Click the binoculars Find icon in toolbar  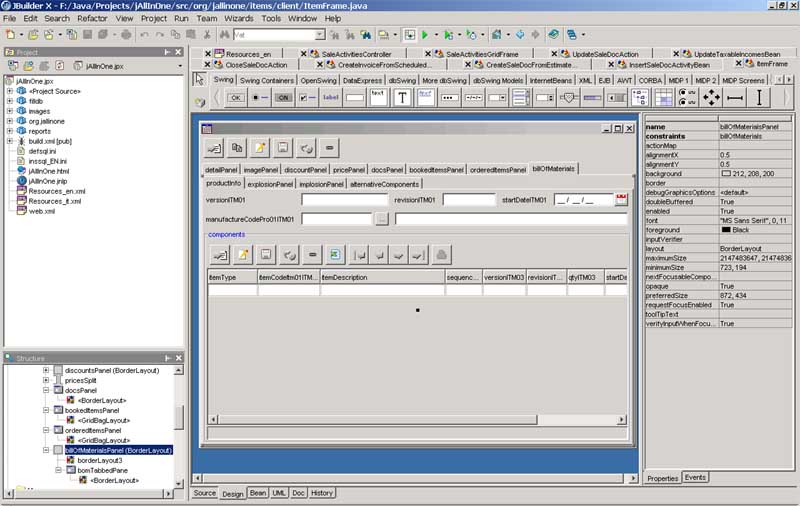(224, 35)
